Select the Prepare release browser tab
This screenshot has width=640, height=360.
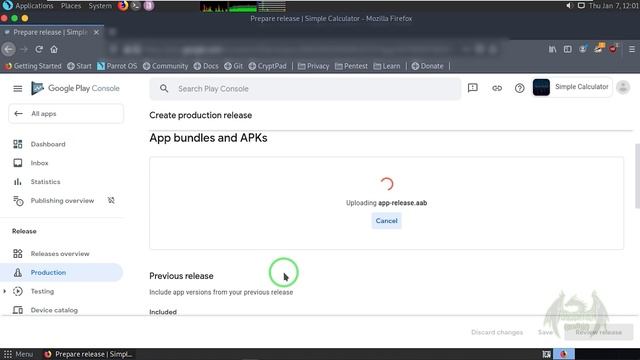coord(52,32)
